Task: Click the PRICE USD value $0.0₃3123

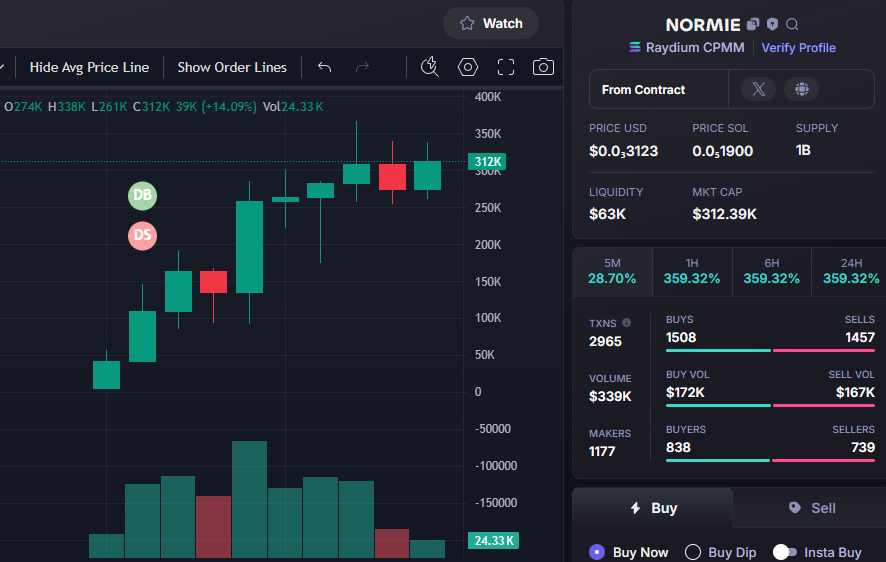Action: pyautogui.click(x=623, y=151)
